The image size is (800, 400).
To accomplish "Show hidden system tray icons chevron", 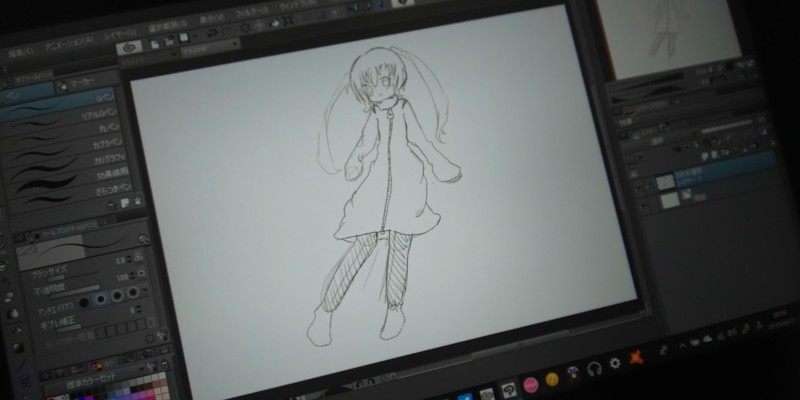I will pyautogui.click(x=683, y=345).
